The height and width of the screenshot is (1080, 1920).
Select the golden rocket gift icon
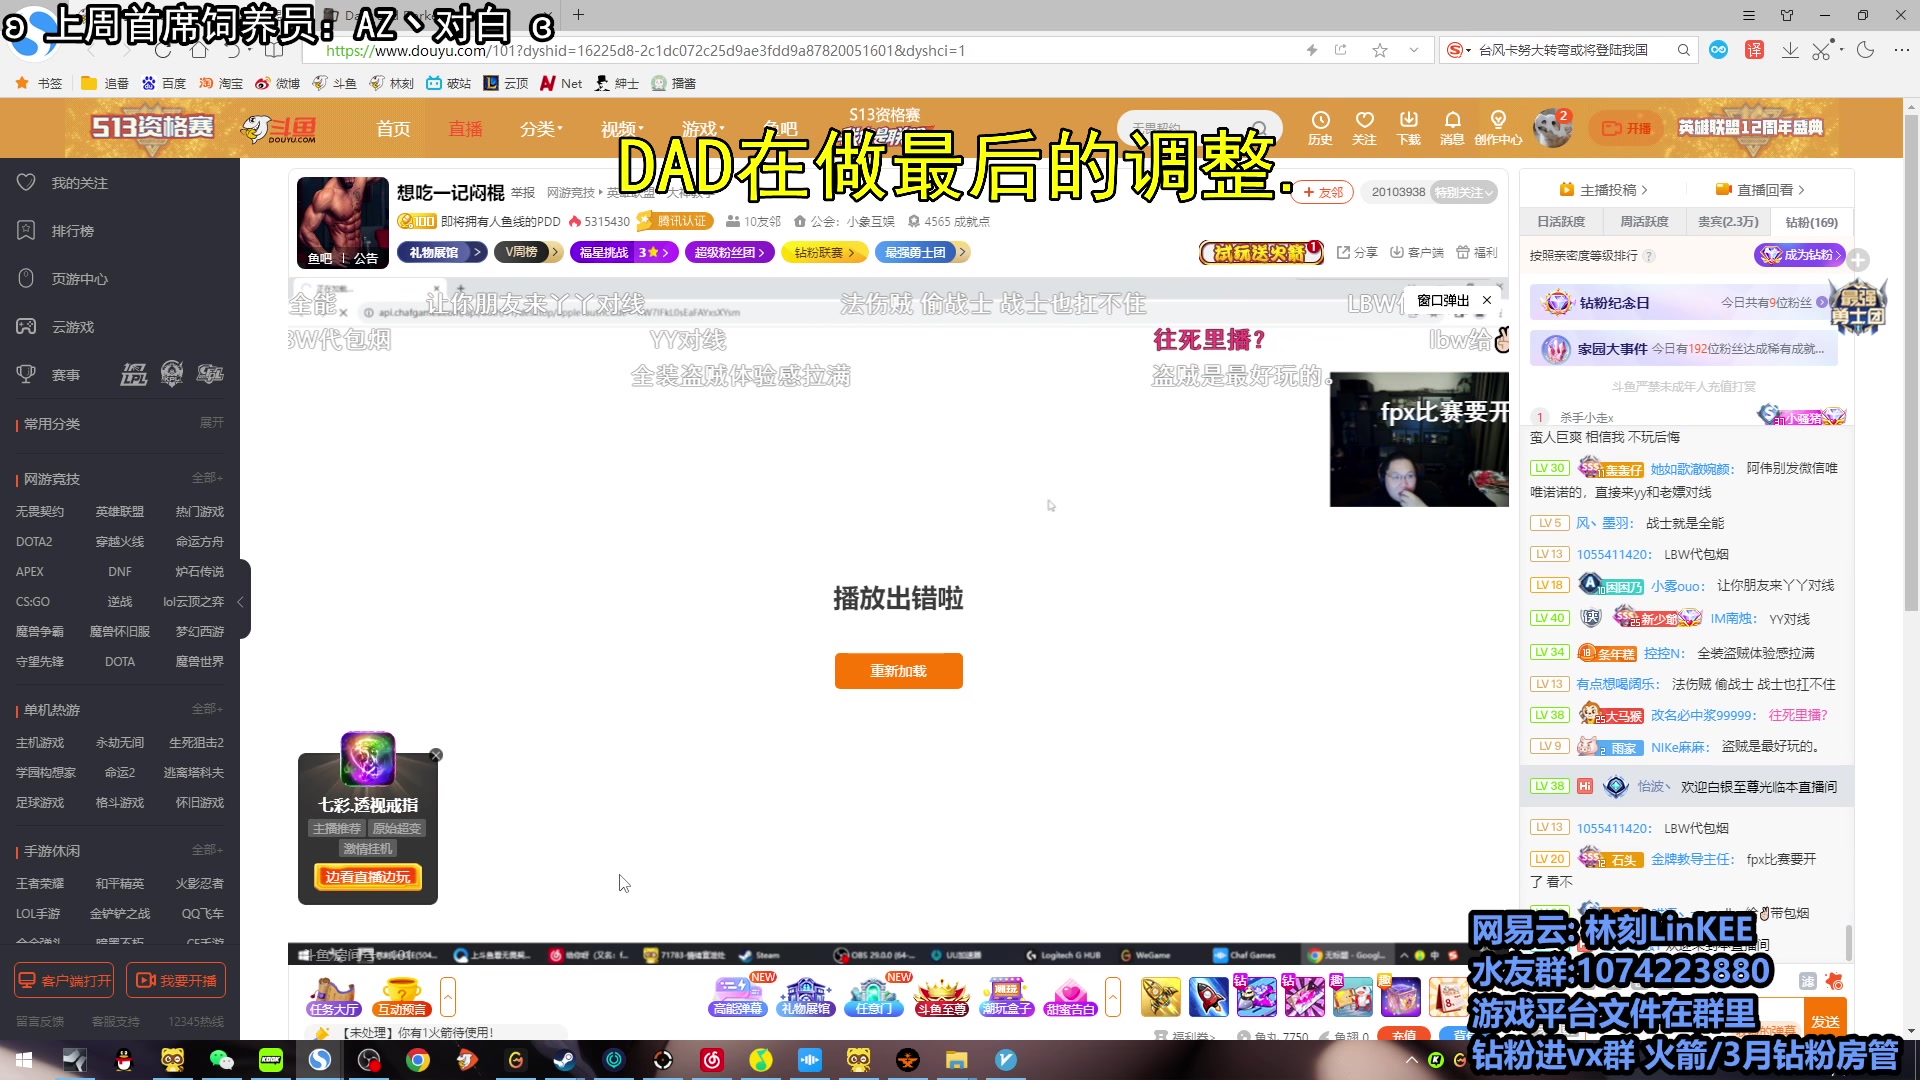tap(1160, 996)
